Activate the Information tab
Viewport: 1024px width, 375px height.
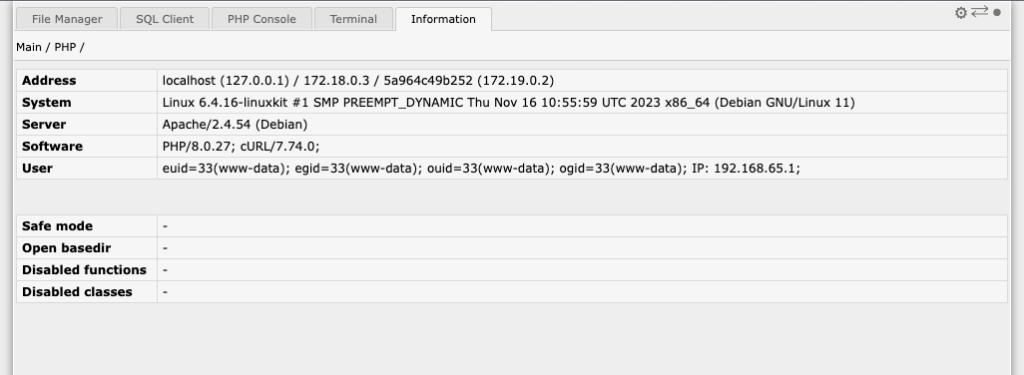(x=443, y=19)
